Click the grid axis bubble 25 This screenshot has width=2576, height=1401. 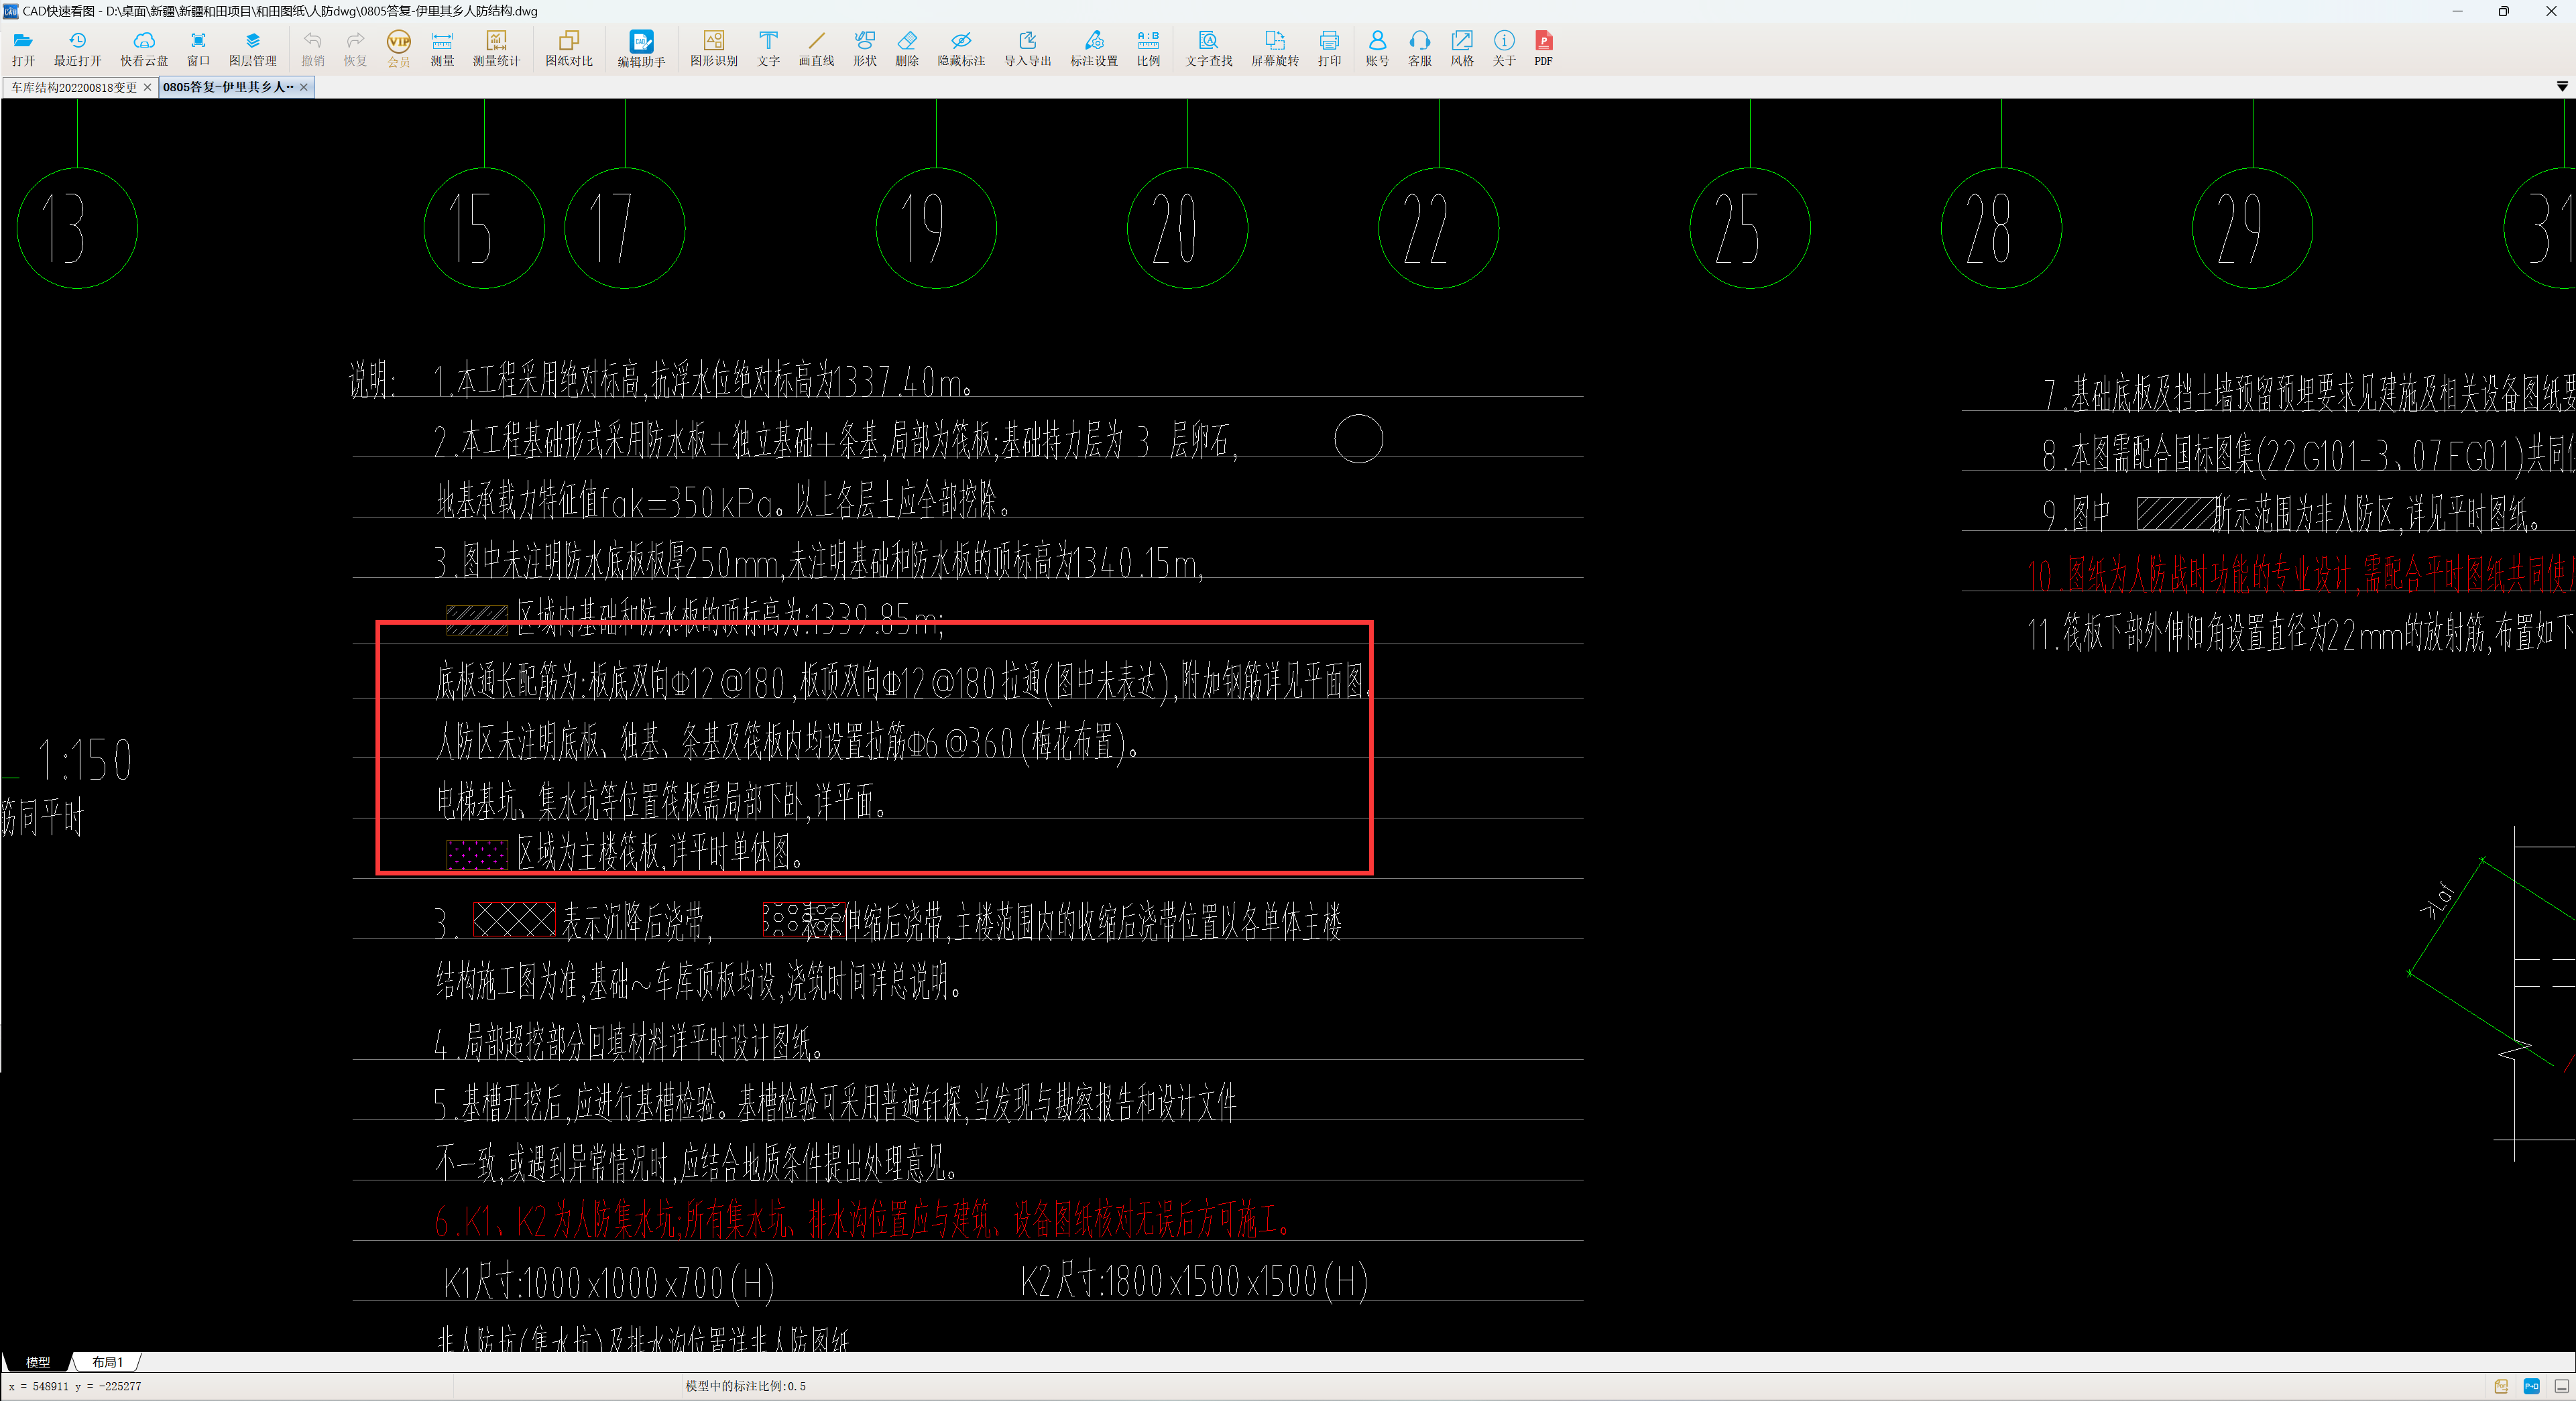click(1750, 228)
